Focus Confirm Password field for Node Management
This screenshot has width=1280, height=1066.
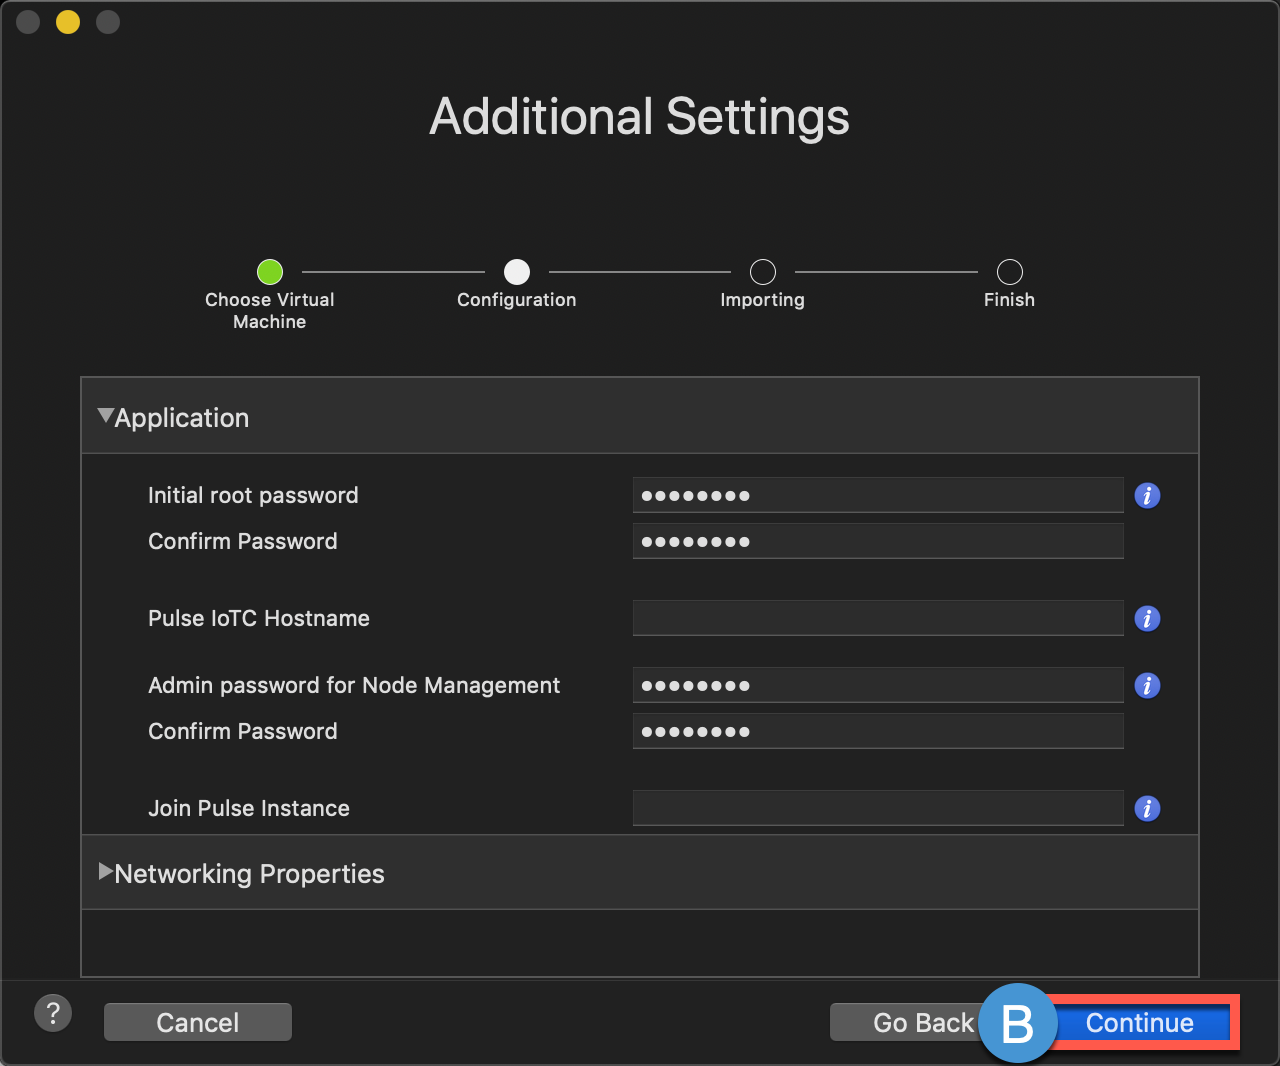tap(877, 731)
